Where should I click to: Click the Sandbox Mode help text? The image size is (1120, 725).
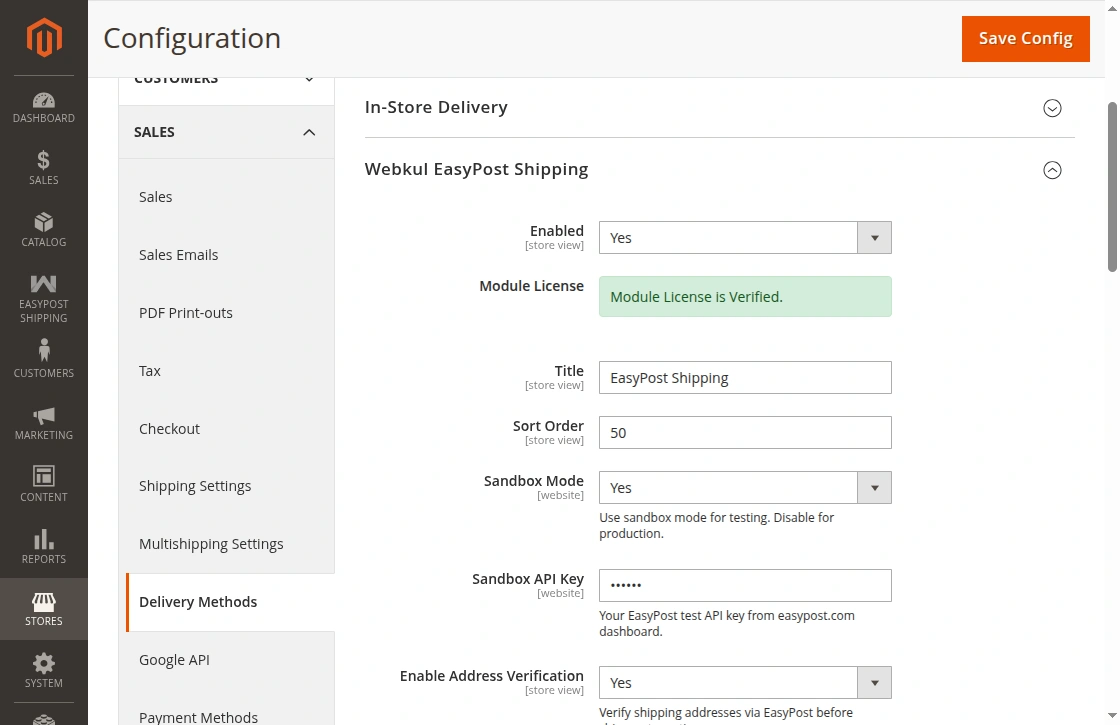point(716,526)
